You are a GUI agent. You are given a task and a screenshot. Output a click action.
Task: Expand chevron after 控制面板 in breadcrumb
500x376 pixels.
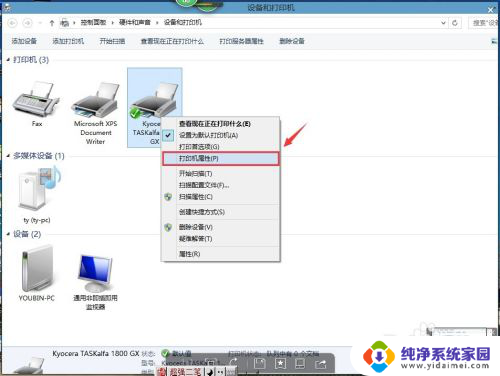click(113, 23)
